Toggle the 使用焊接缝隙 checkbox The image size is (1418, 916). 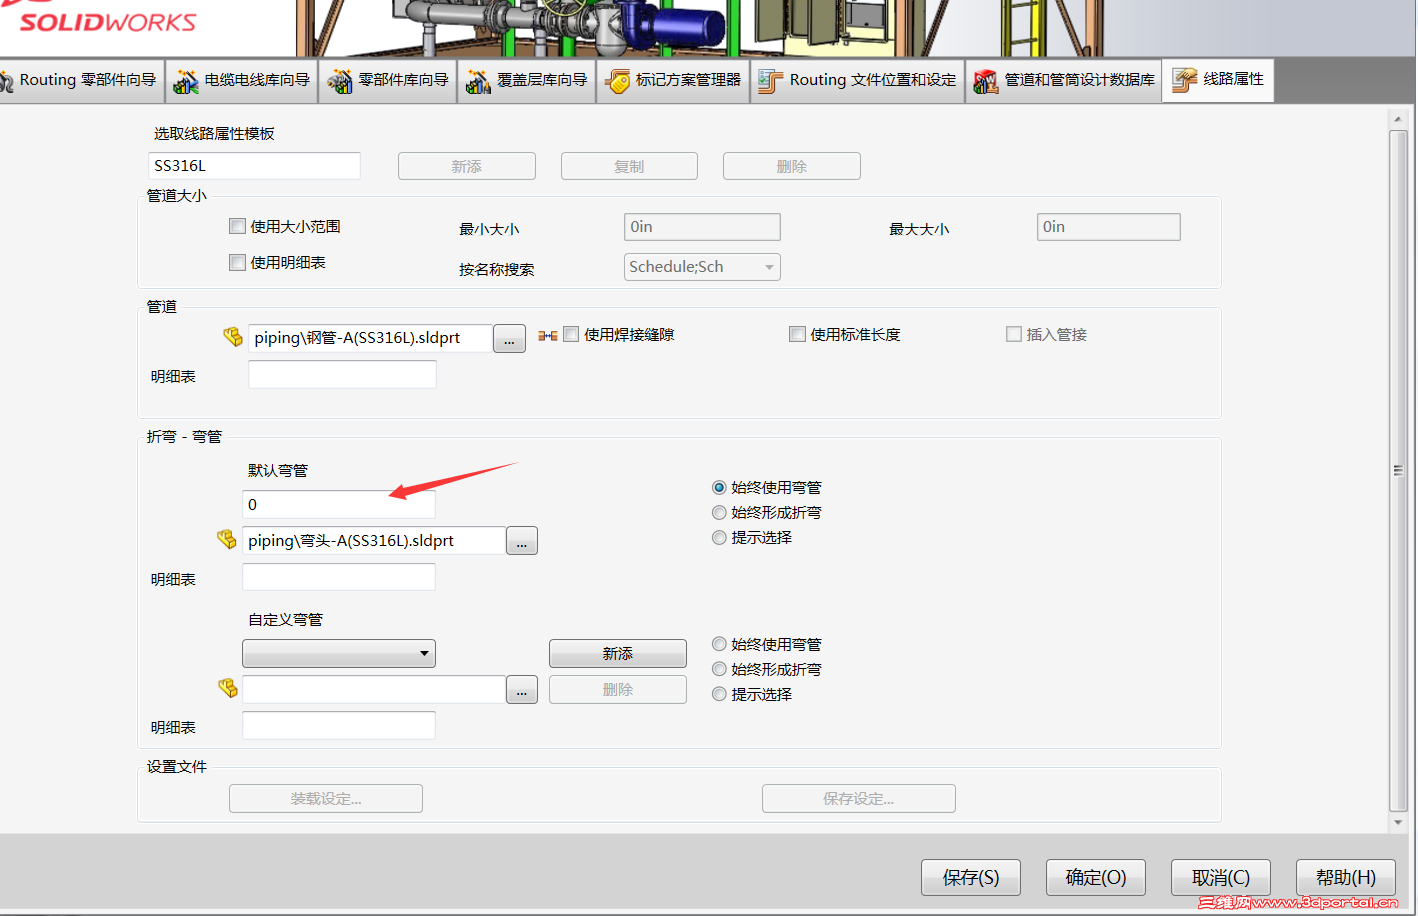tap(571, 334)
